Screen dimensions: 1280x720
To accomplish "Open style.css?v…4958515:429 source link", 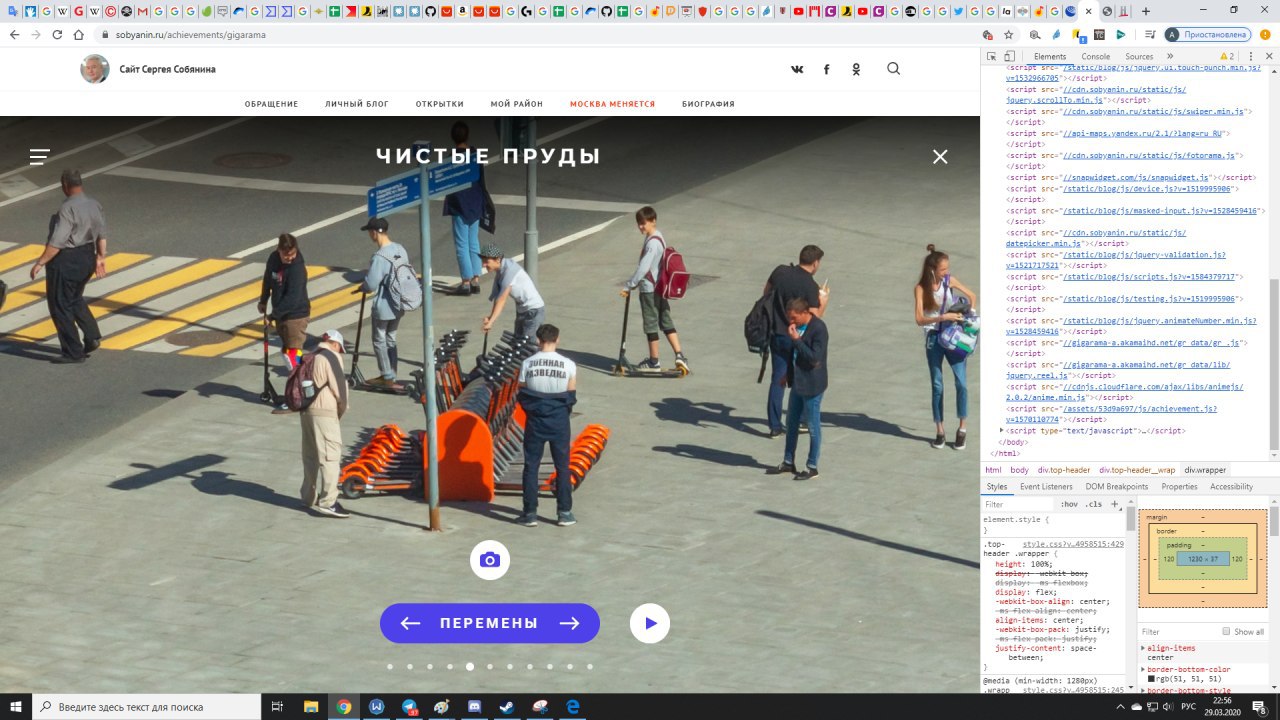I will (1073, 544).
